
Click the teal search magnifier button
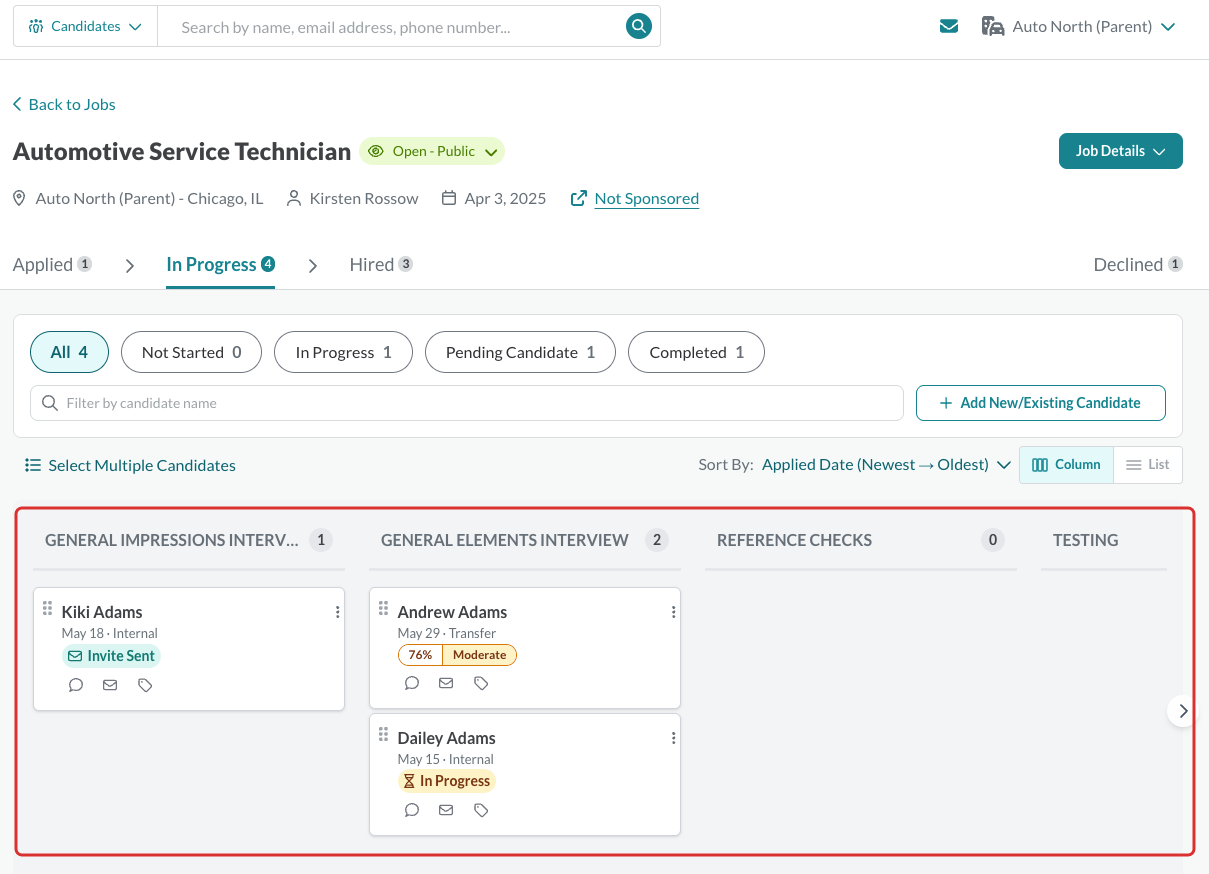[639, 27]
